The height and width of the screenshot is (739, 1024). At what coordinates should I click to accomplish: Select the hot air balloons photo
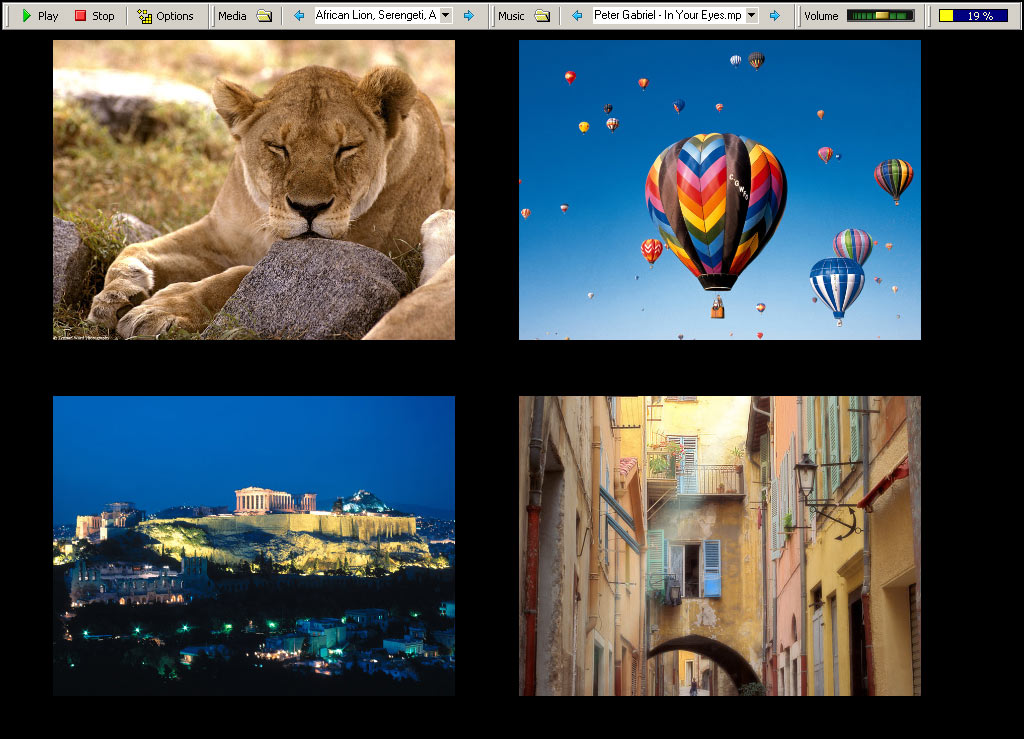pos(720,190)
